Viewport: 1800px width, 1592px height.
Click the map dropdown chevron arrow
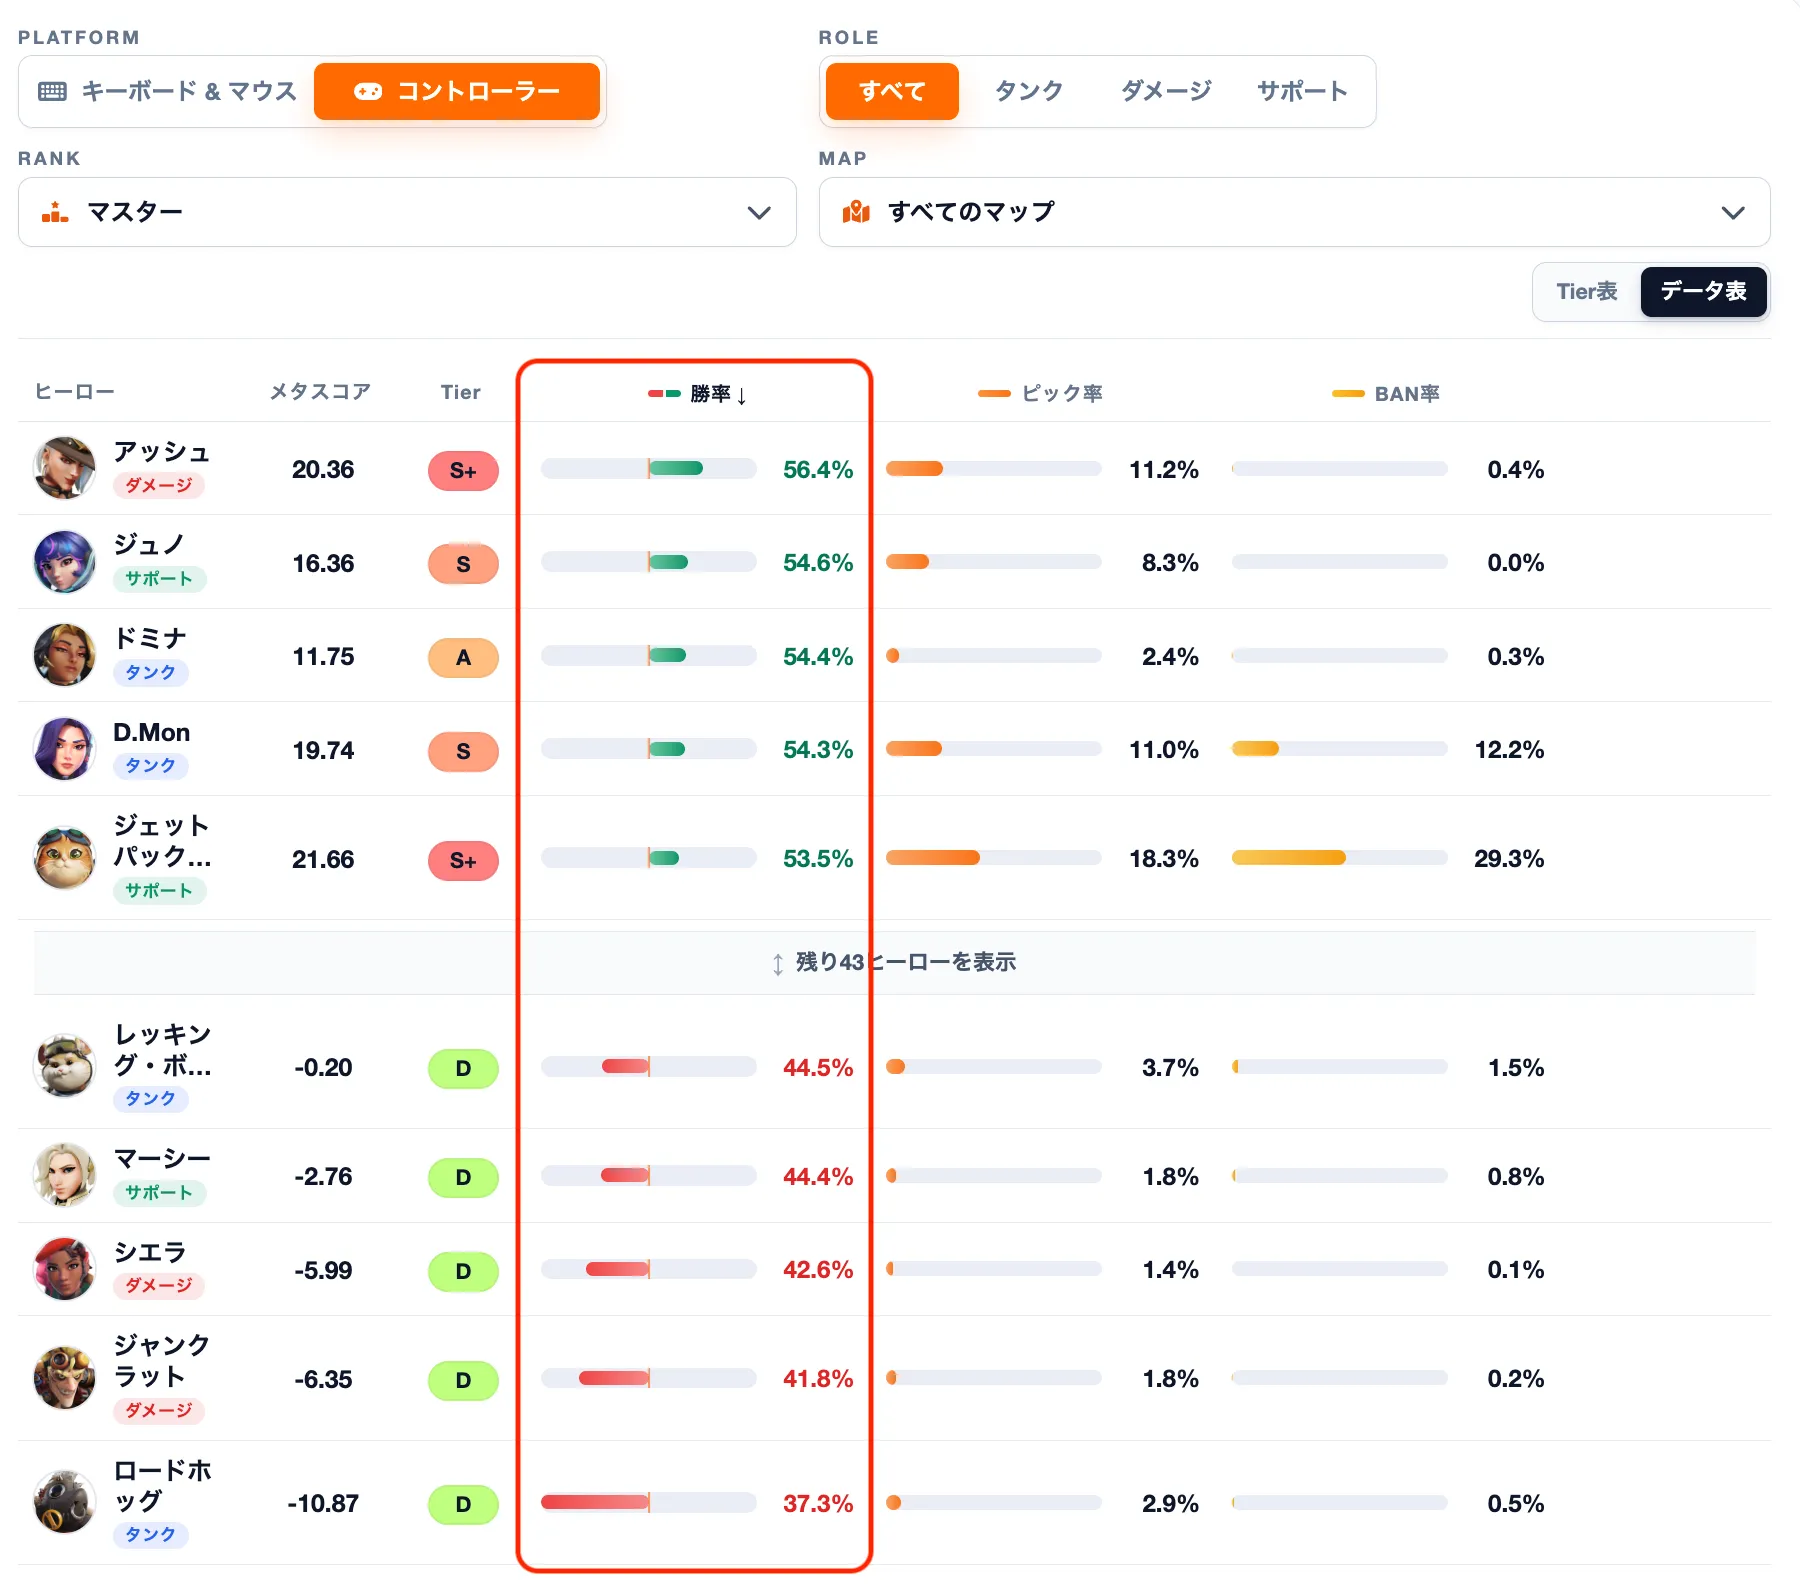[x=1733, y=213]
